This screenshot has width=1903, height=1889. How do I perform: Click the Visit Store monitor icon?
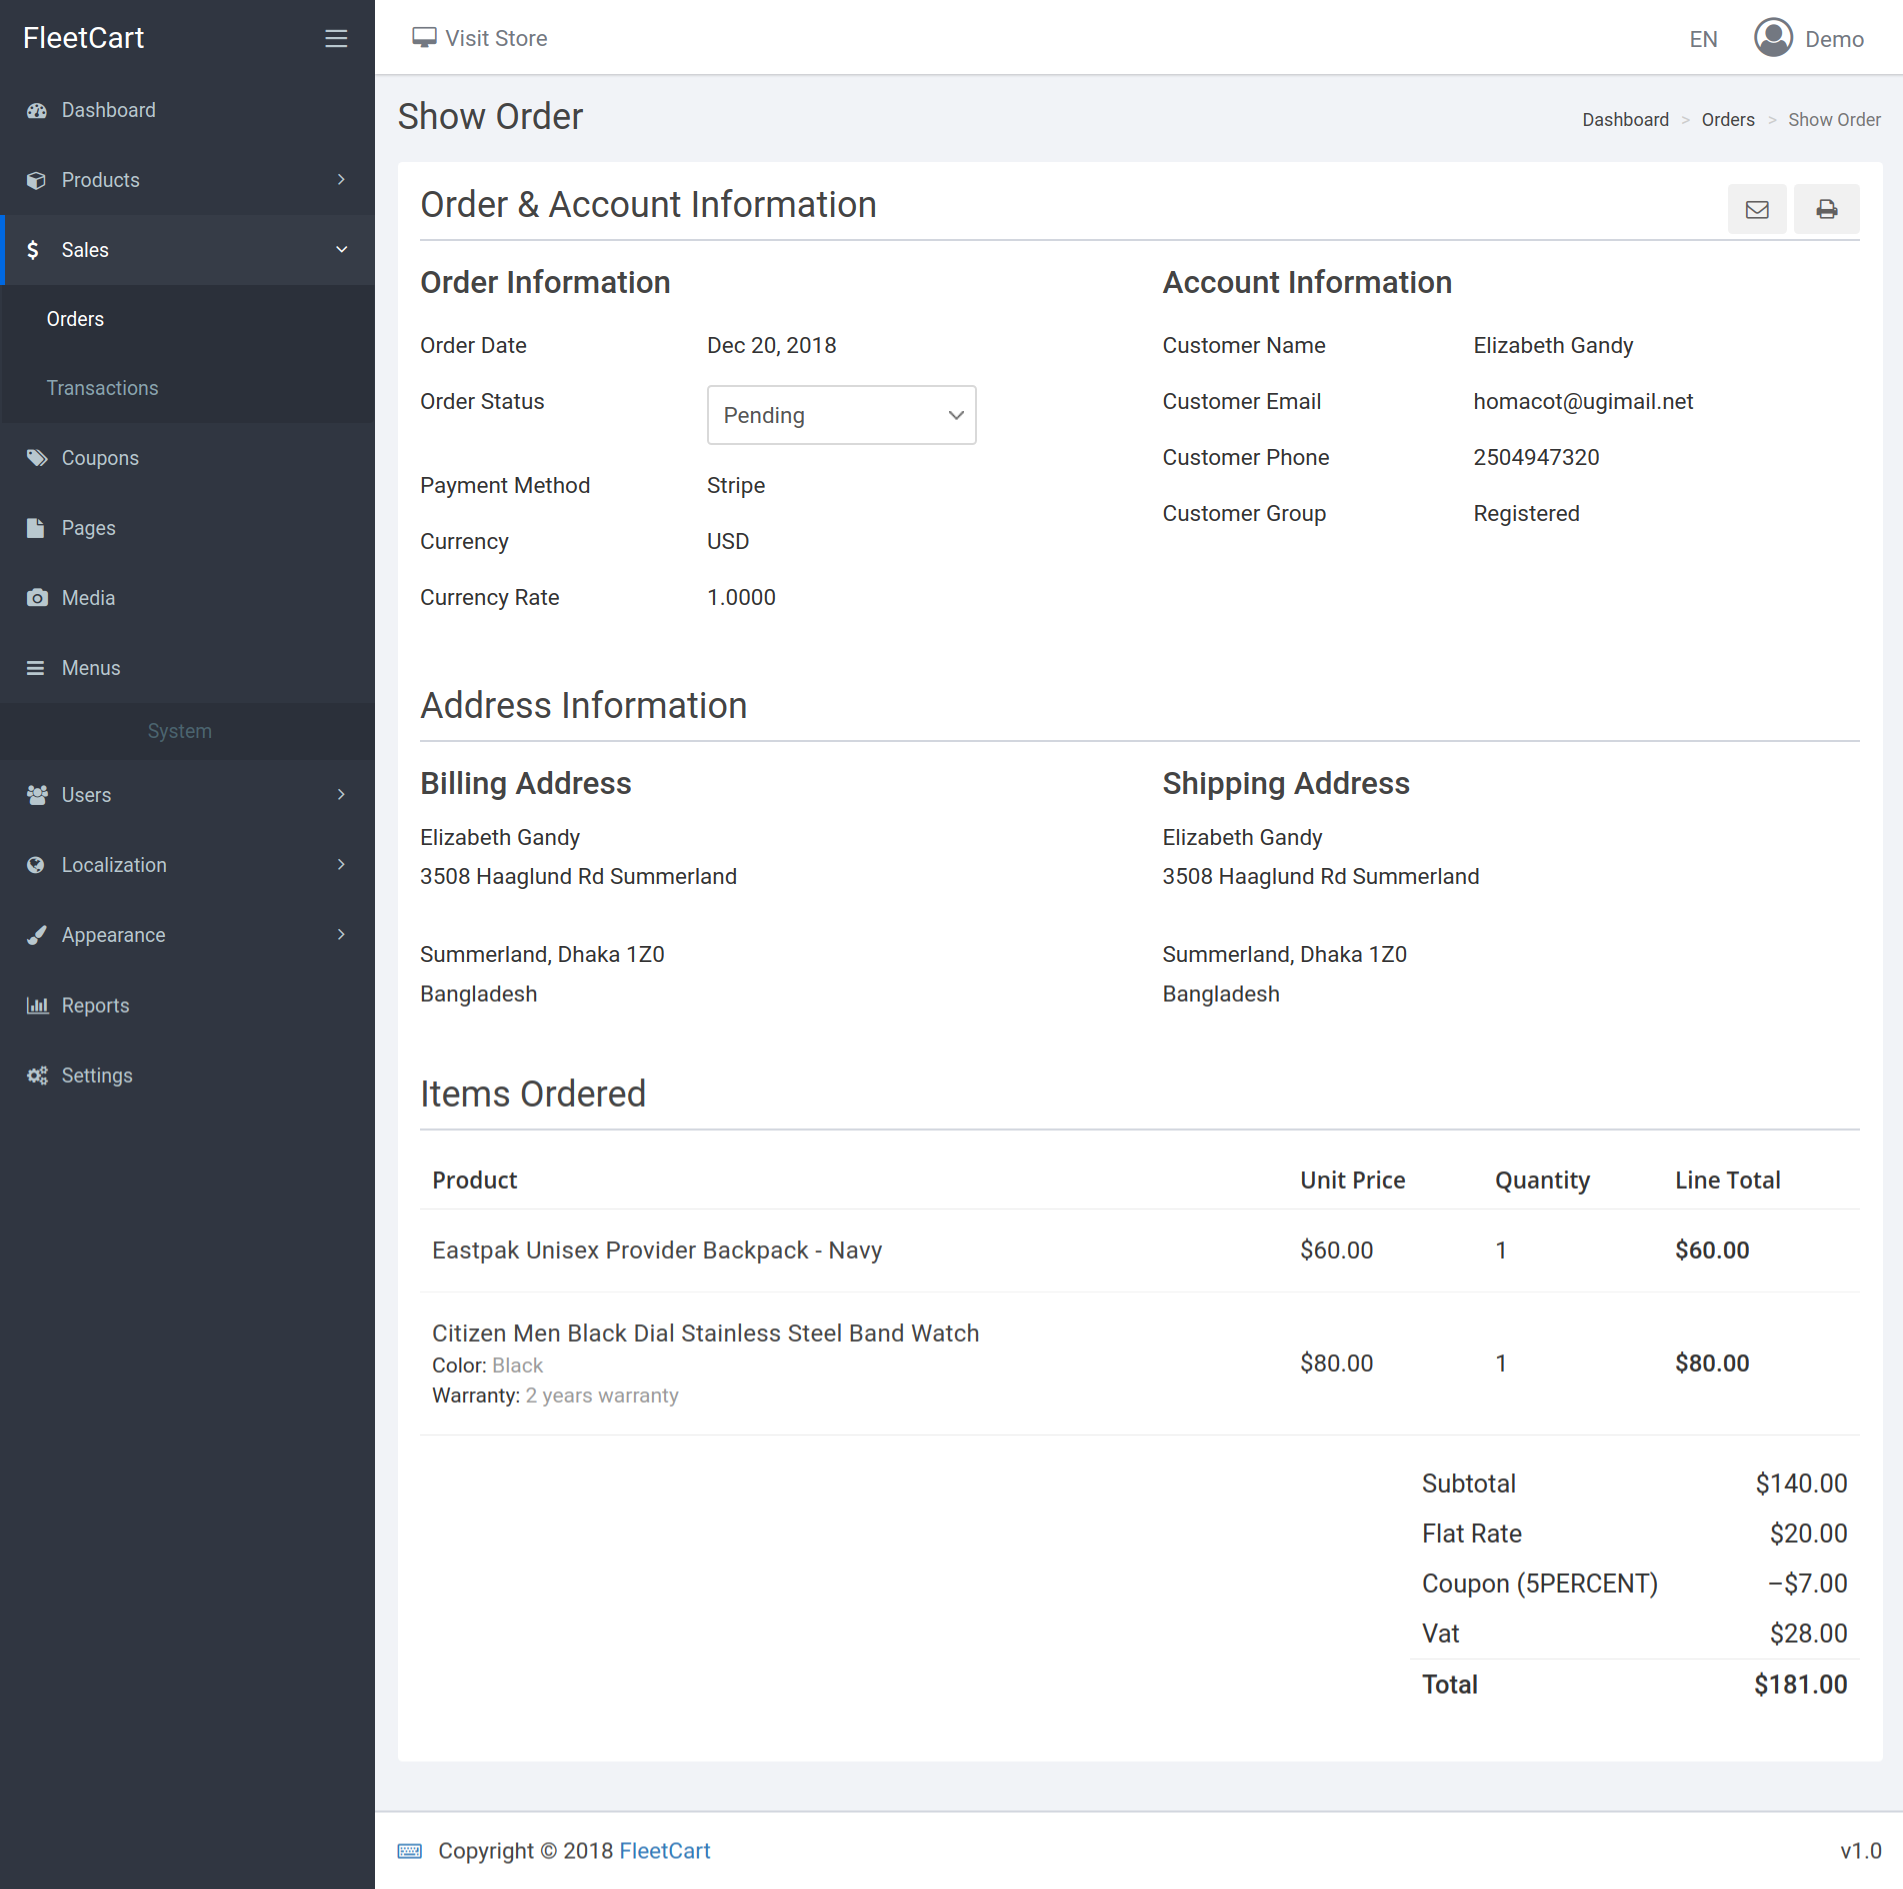[x=424, y=38]
